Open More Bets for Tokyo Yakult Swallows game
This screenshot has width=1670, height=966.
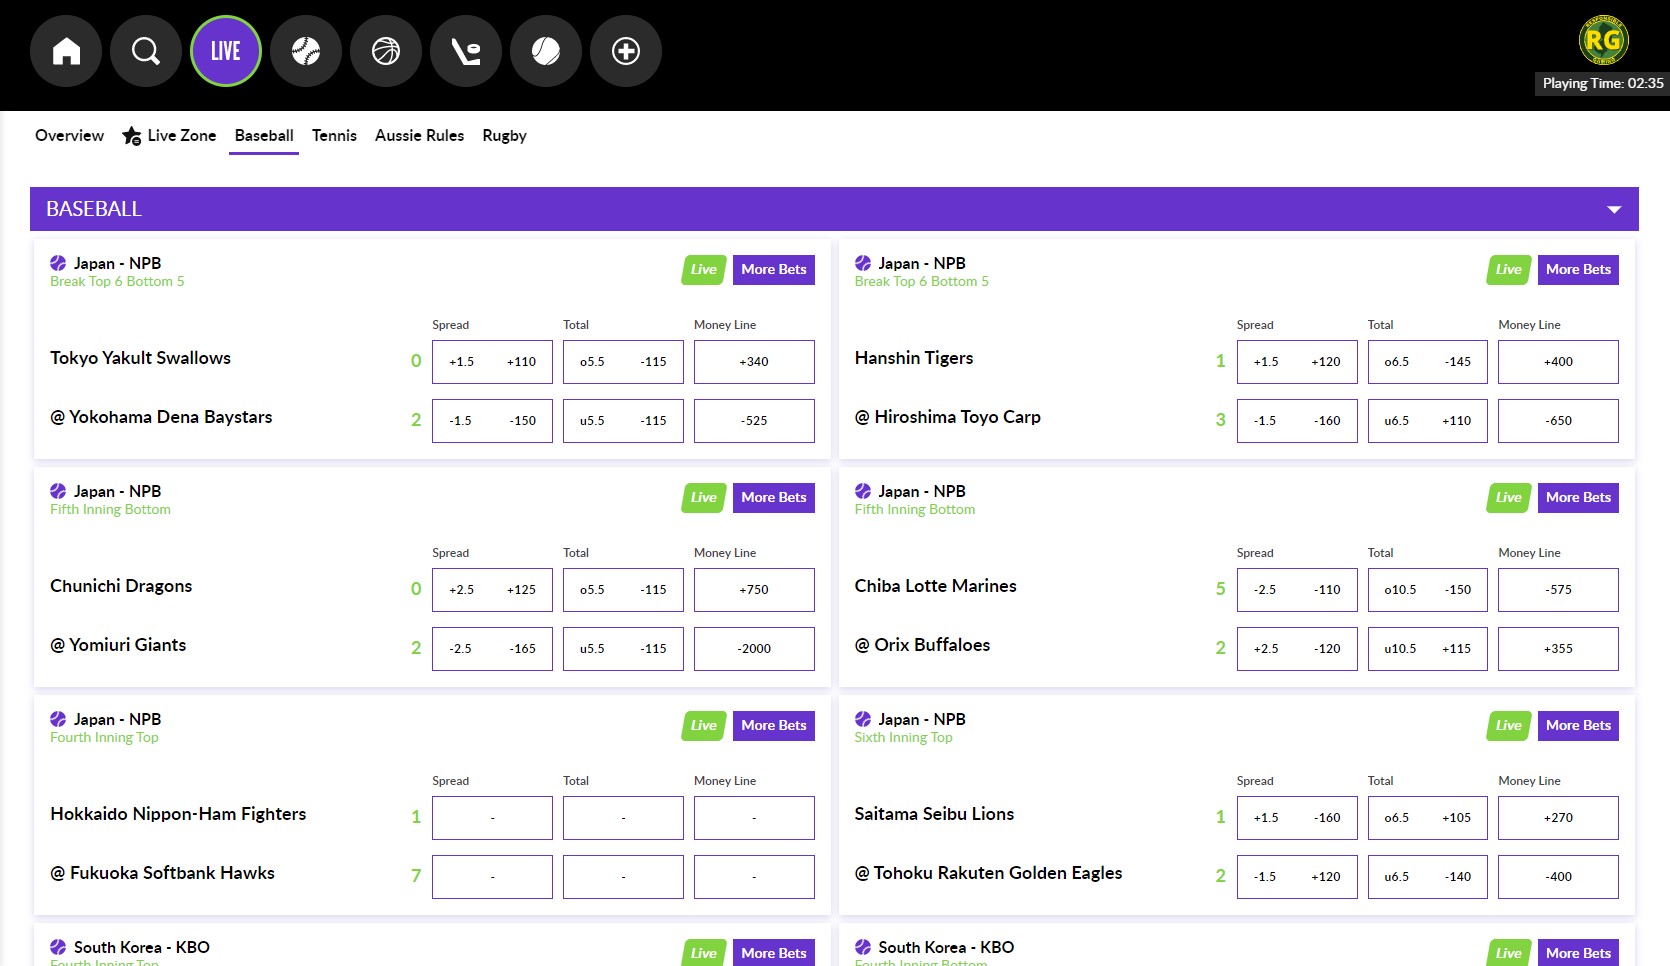(774, 269)
